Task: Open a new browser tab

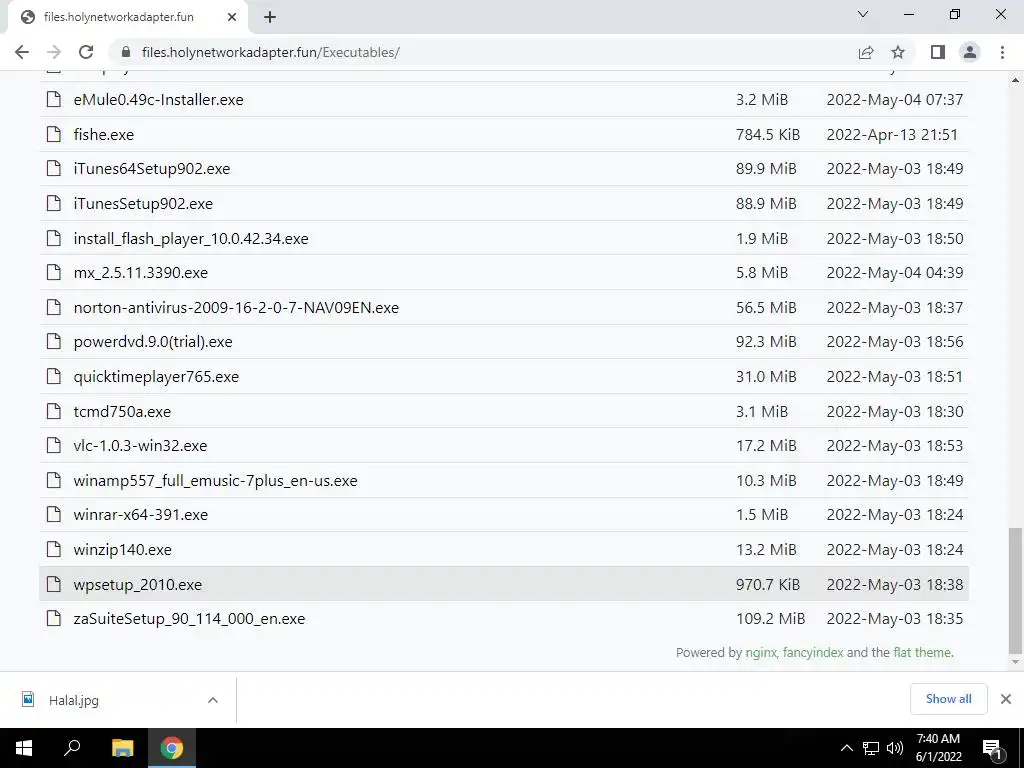Action: [270, 18]
